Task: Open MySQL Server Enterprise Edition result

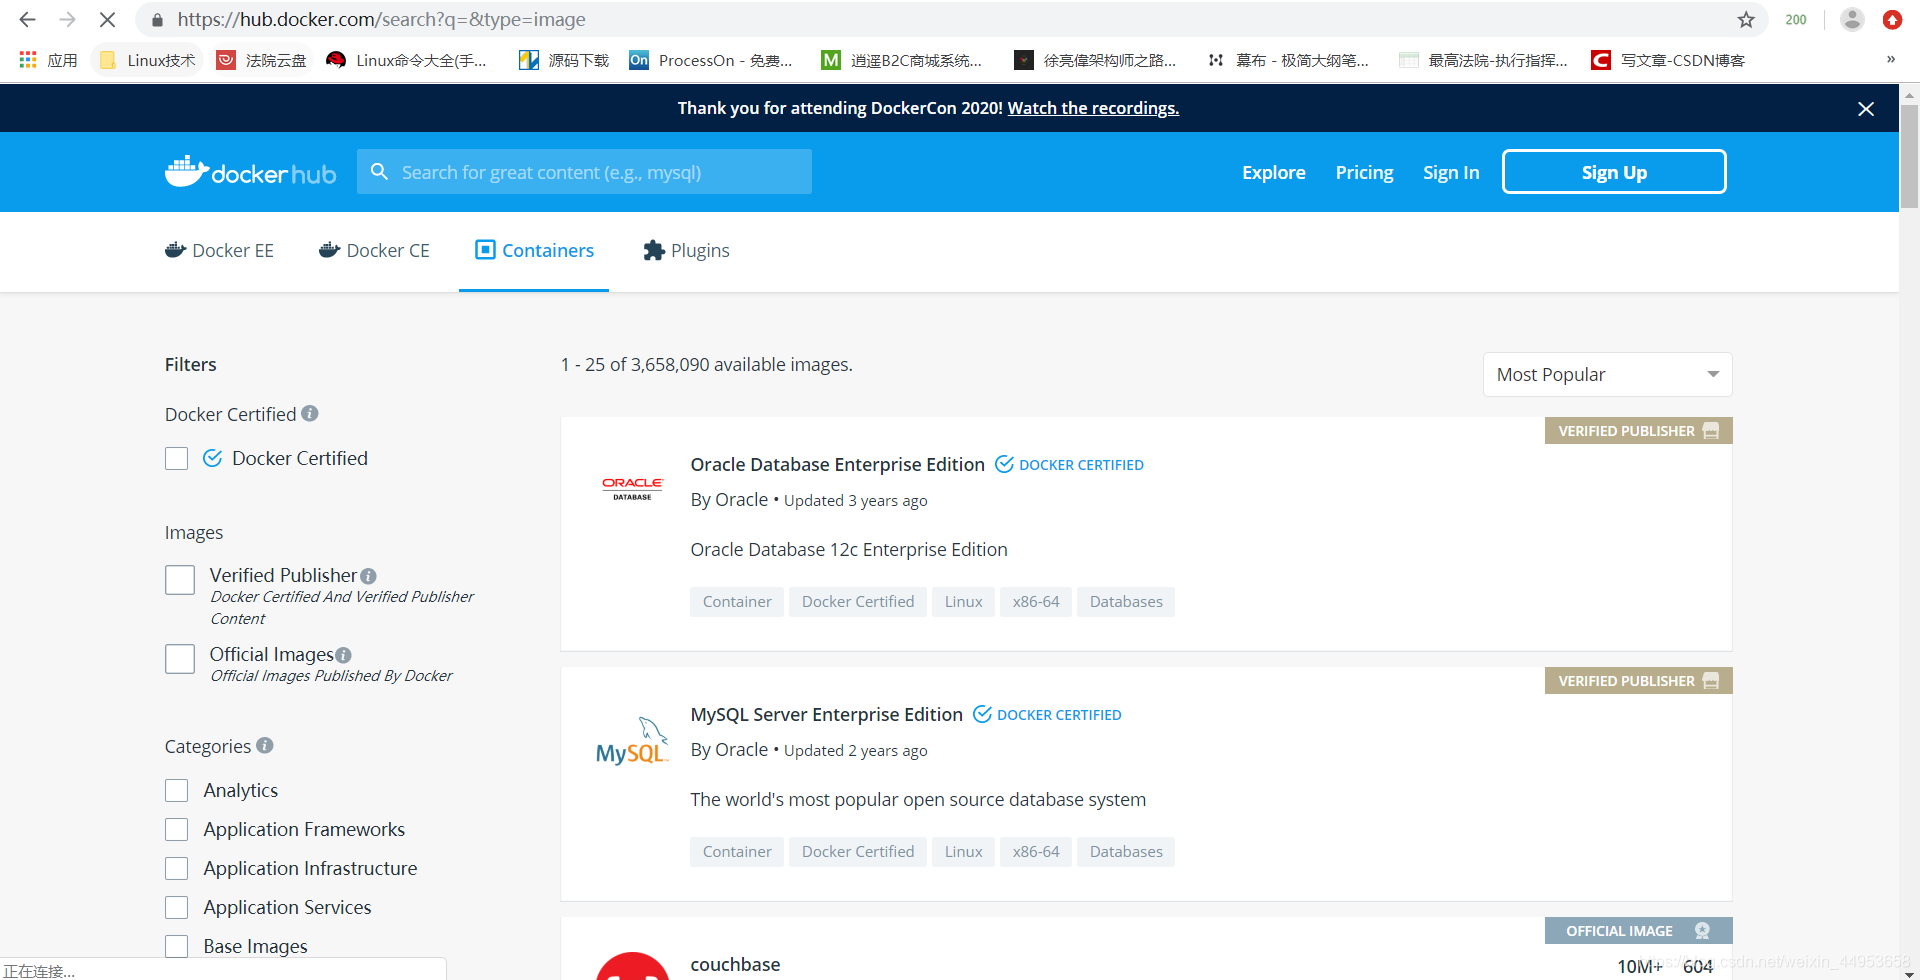Action: pos(826,714)
